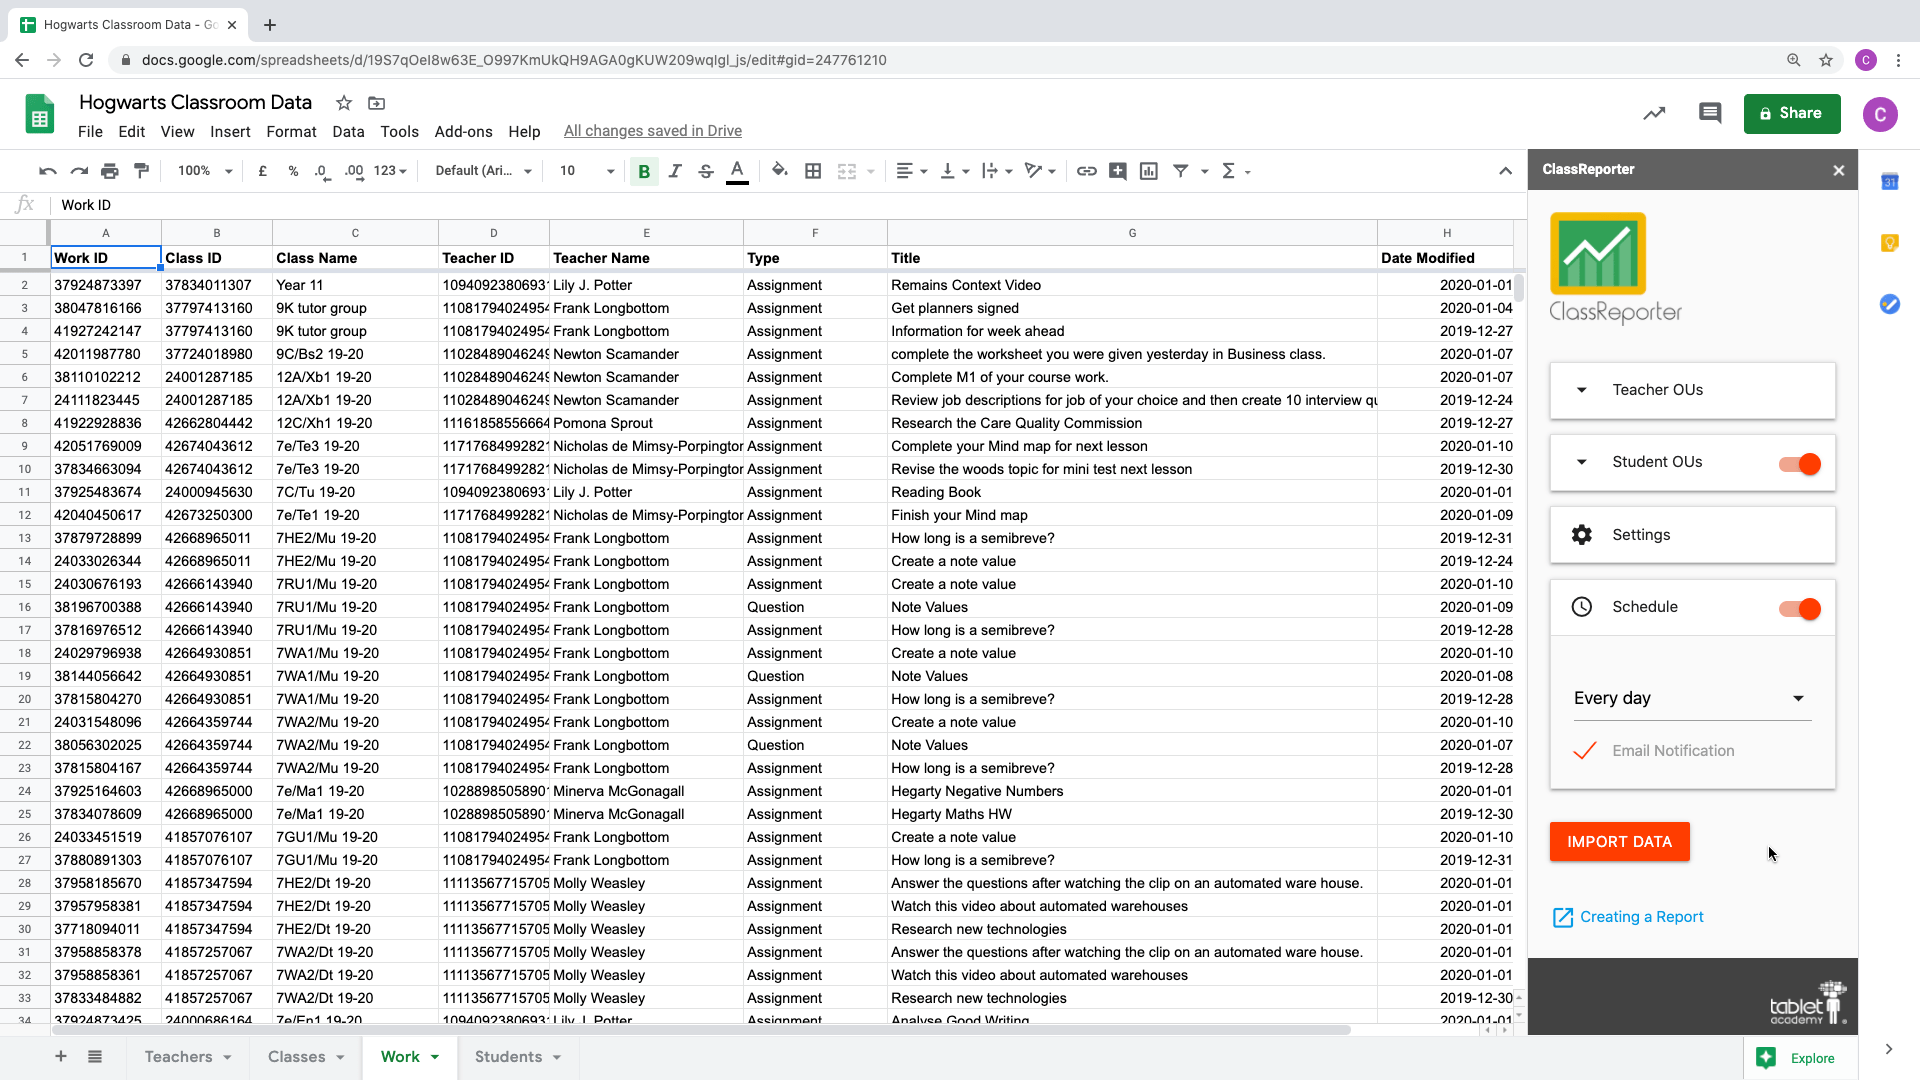Insert a chart from toolbar
The height and width of the screenshot is (1080, 1920).
[x=1149, y=171]
